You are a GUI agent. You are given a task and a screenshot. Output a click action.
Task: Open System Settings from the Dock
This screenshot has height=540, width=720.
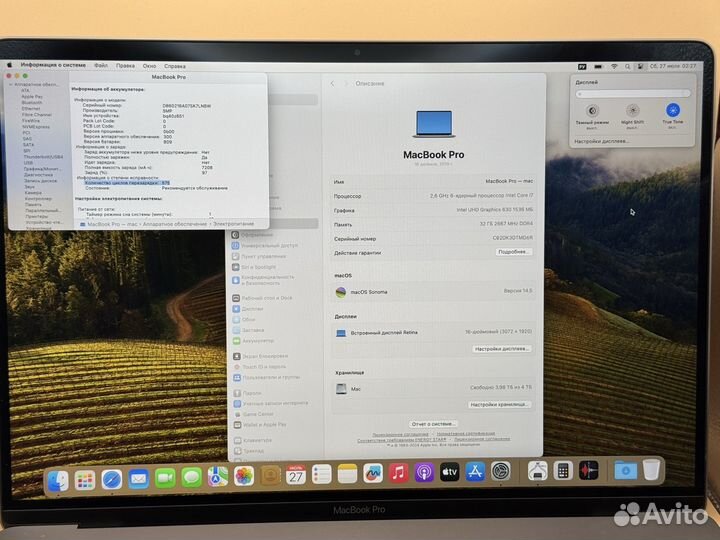tap(501, 471)
